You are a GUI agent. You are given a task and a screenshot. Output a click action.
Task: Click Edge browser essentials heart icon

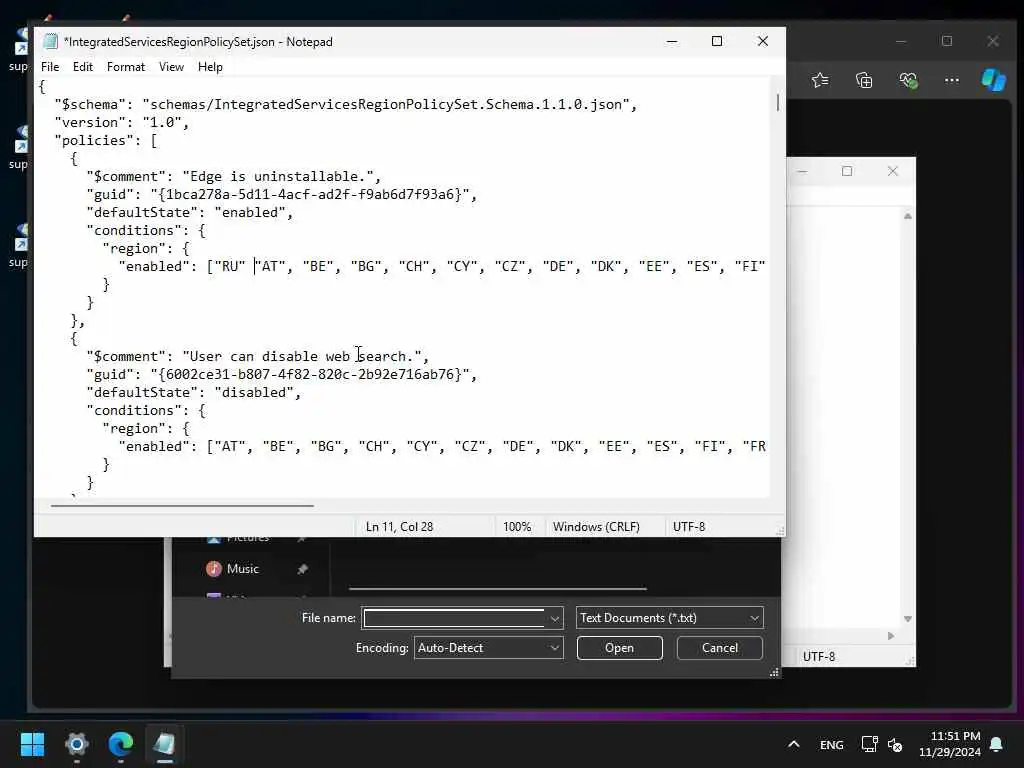pos(908,80)
